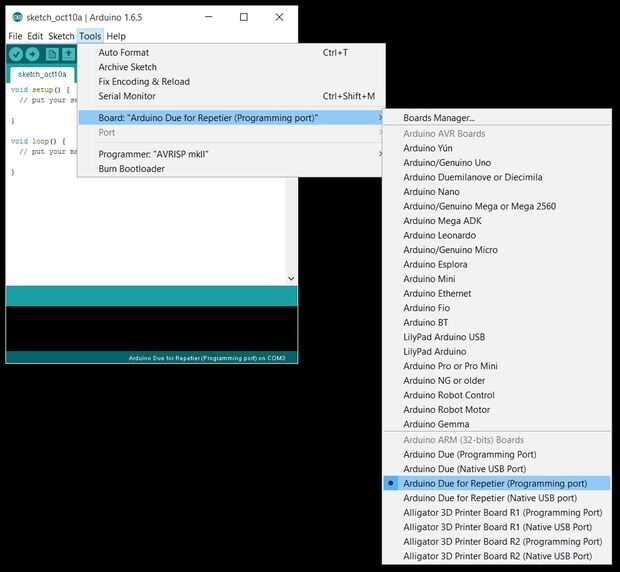
Task: Pick the plain LilyPad Arduino entry
Action: (x=497, y=351)
